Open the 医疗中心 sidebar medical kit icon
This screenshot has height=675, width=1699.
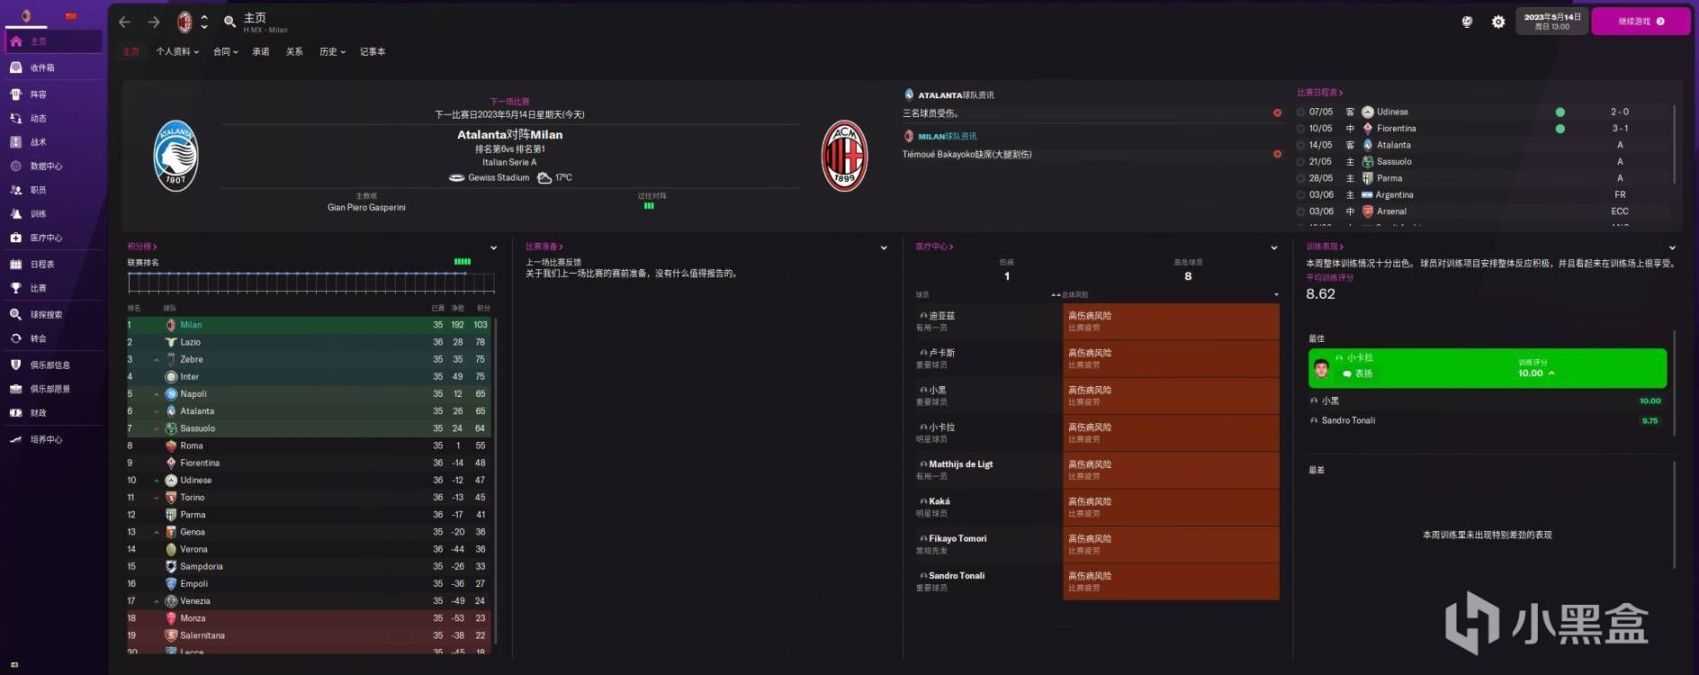click(x=16, y=238)
